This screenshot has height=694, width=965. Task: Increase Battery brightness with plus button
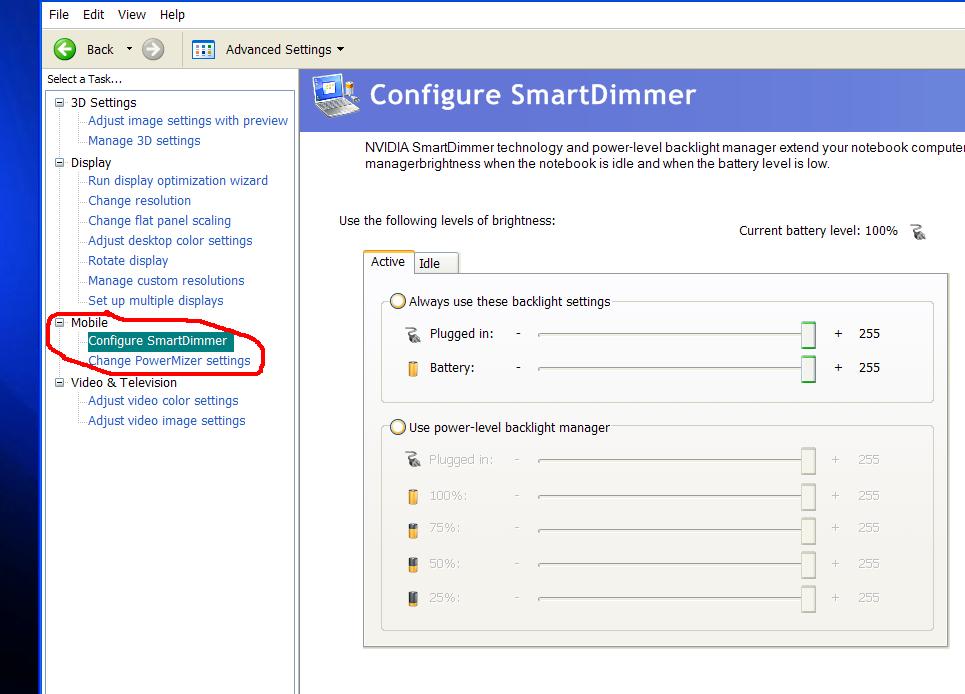(x=838, y=367)
